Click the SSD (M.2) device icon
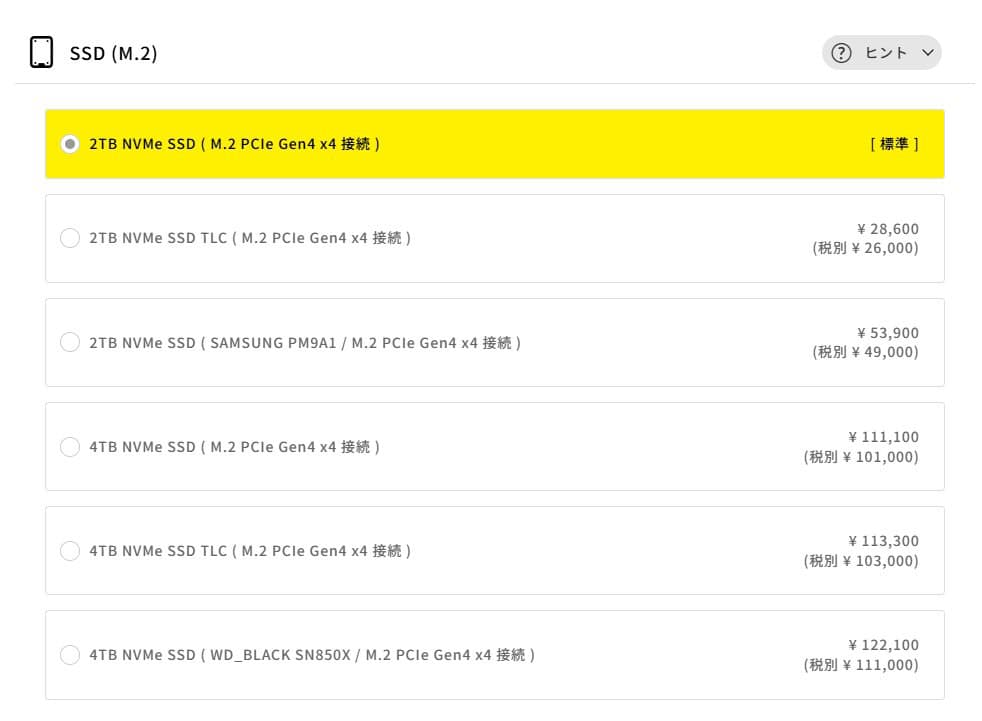The width and height of the screenshot is (982, 721). click(x=41, y=52)
